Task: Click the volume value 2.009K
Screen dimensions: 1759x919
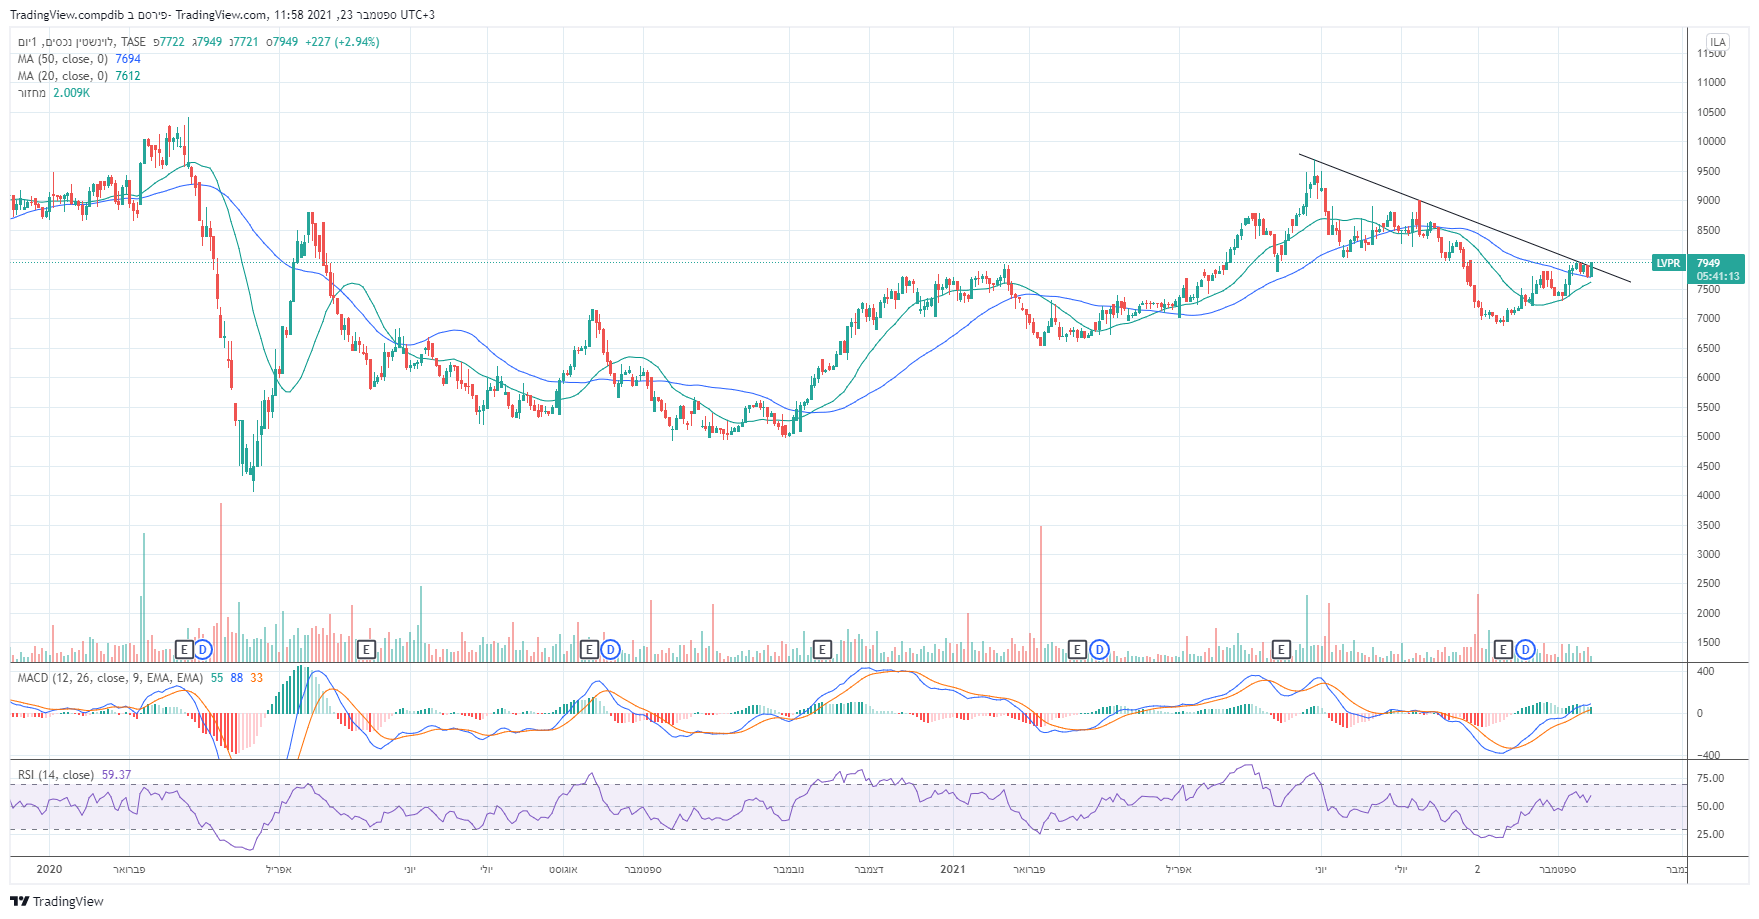Action: click(71, 93)
